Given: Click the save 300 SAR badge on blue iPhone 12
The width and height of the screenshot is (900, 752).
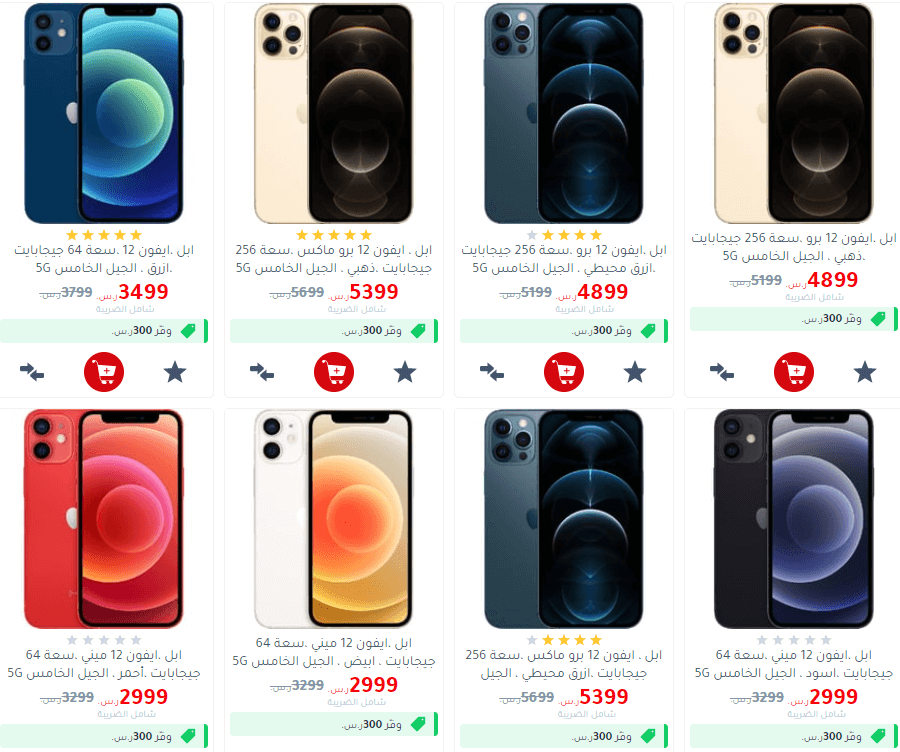Looking at the screenshot, I should point(104,331).
